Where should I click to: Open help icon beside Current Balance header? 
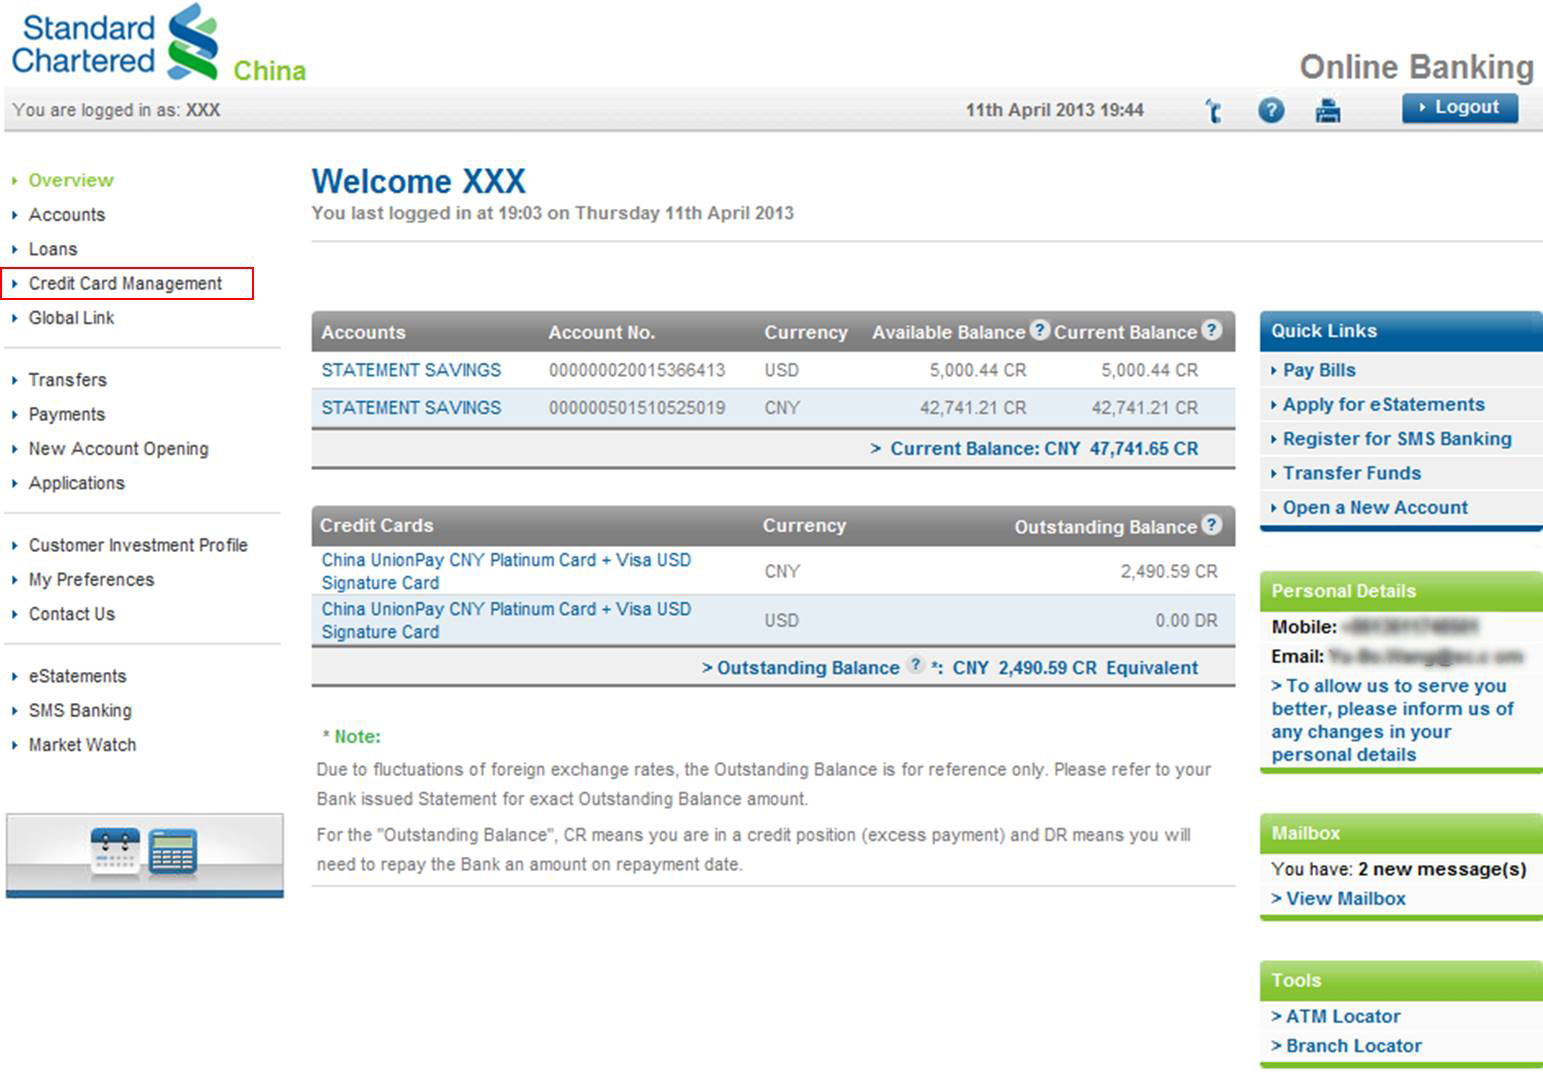pos(1211,330)
